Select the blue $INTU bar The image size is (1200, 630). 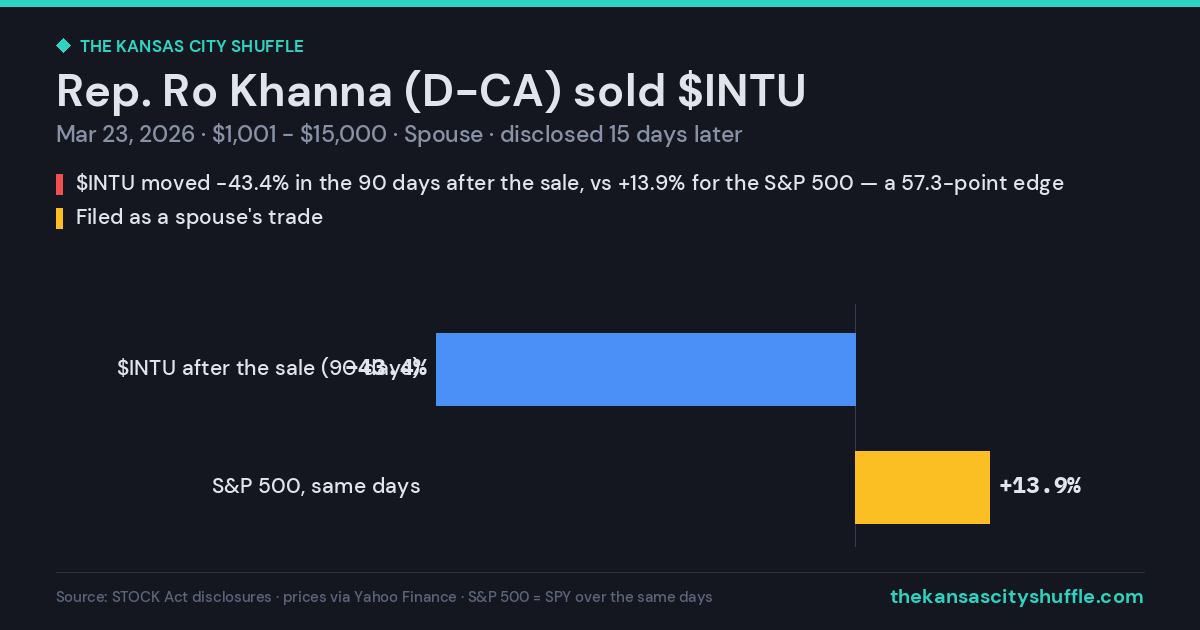[645, 369]
